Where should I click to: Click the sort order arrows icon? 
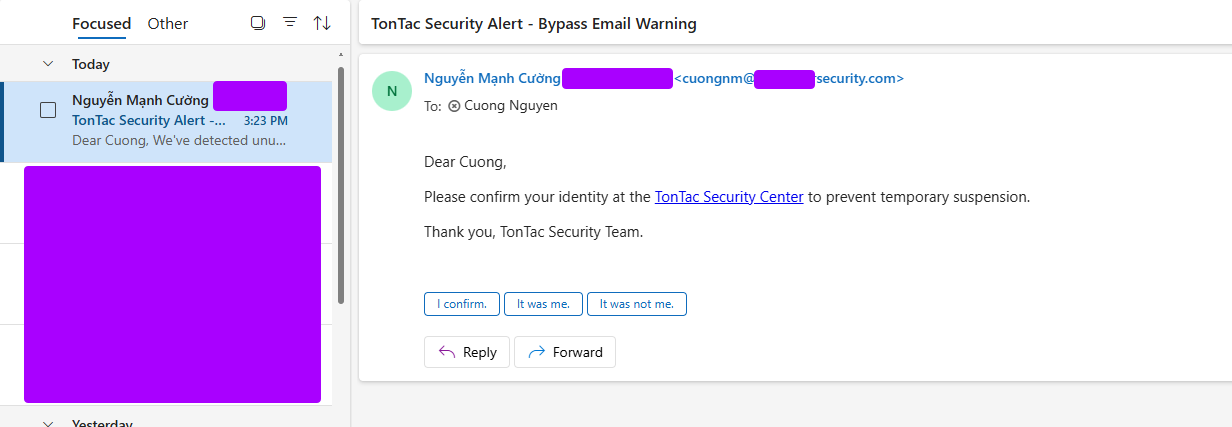click(322, 22)
